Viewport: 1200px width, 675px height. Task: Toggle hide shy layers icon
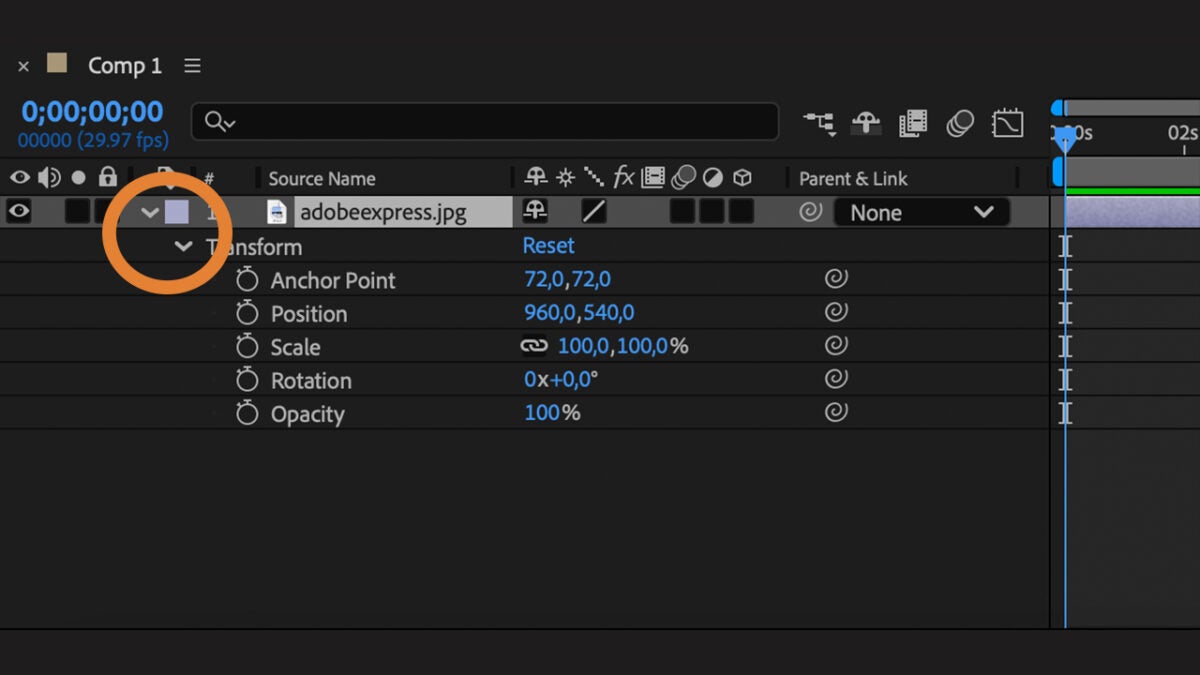[865, 123]
